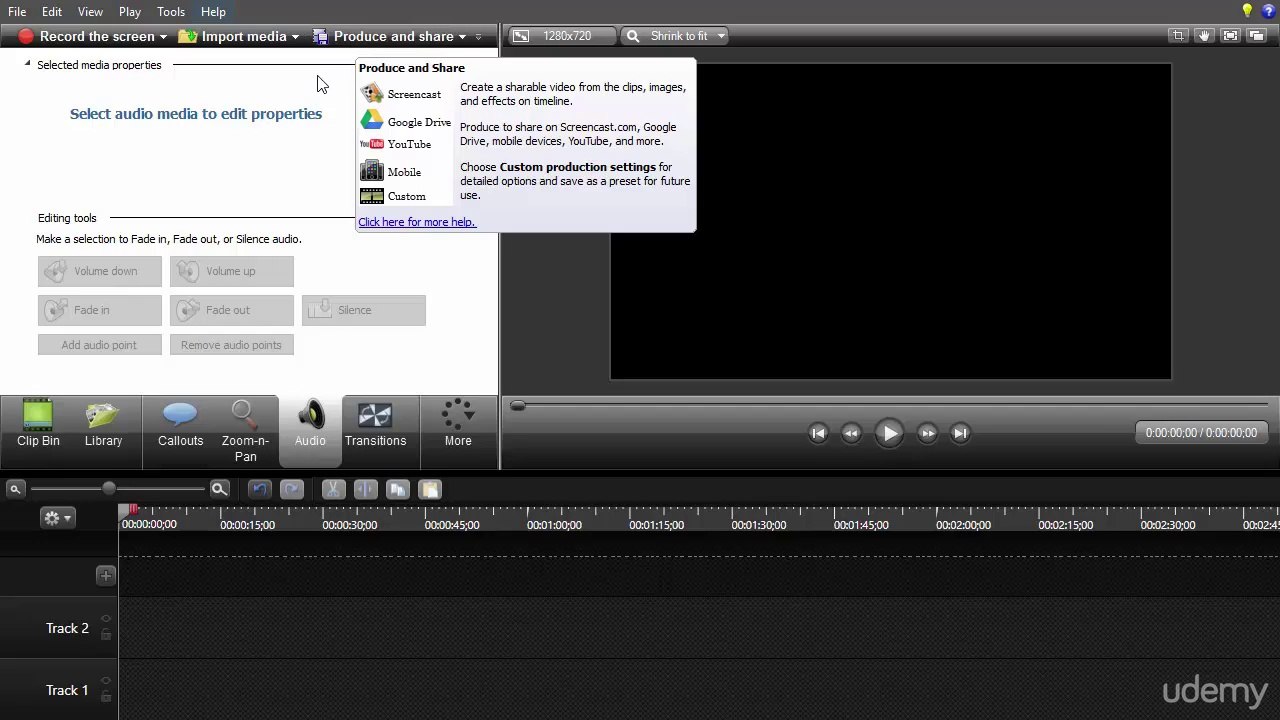Click the Redo icon on timeline toolbar
The height and width of the screenshot is (720, 1280).
coord(292,489)
